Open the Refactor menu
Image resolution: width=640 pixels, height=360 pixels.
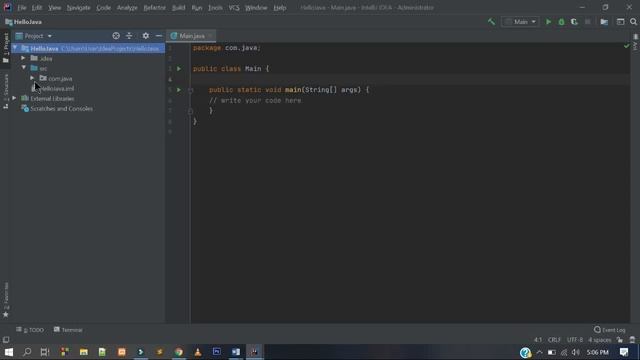pyautogui.click(x=155, y=7)
